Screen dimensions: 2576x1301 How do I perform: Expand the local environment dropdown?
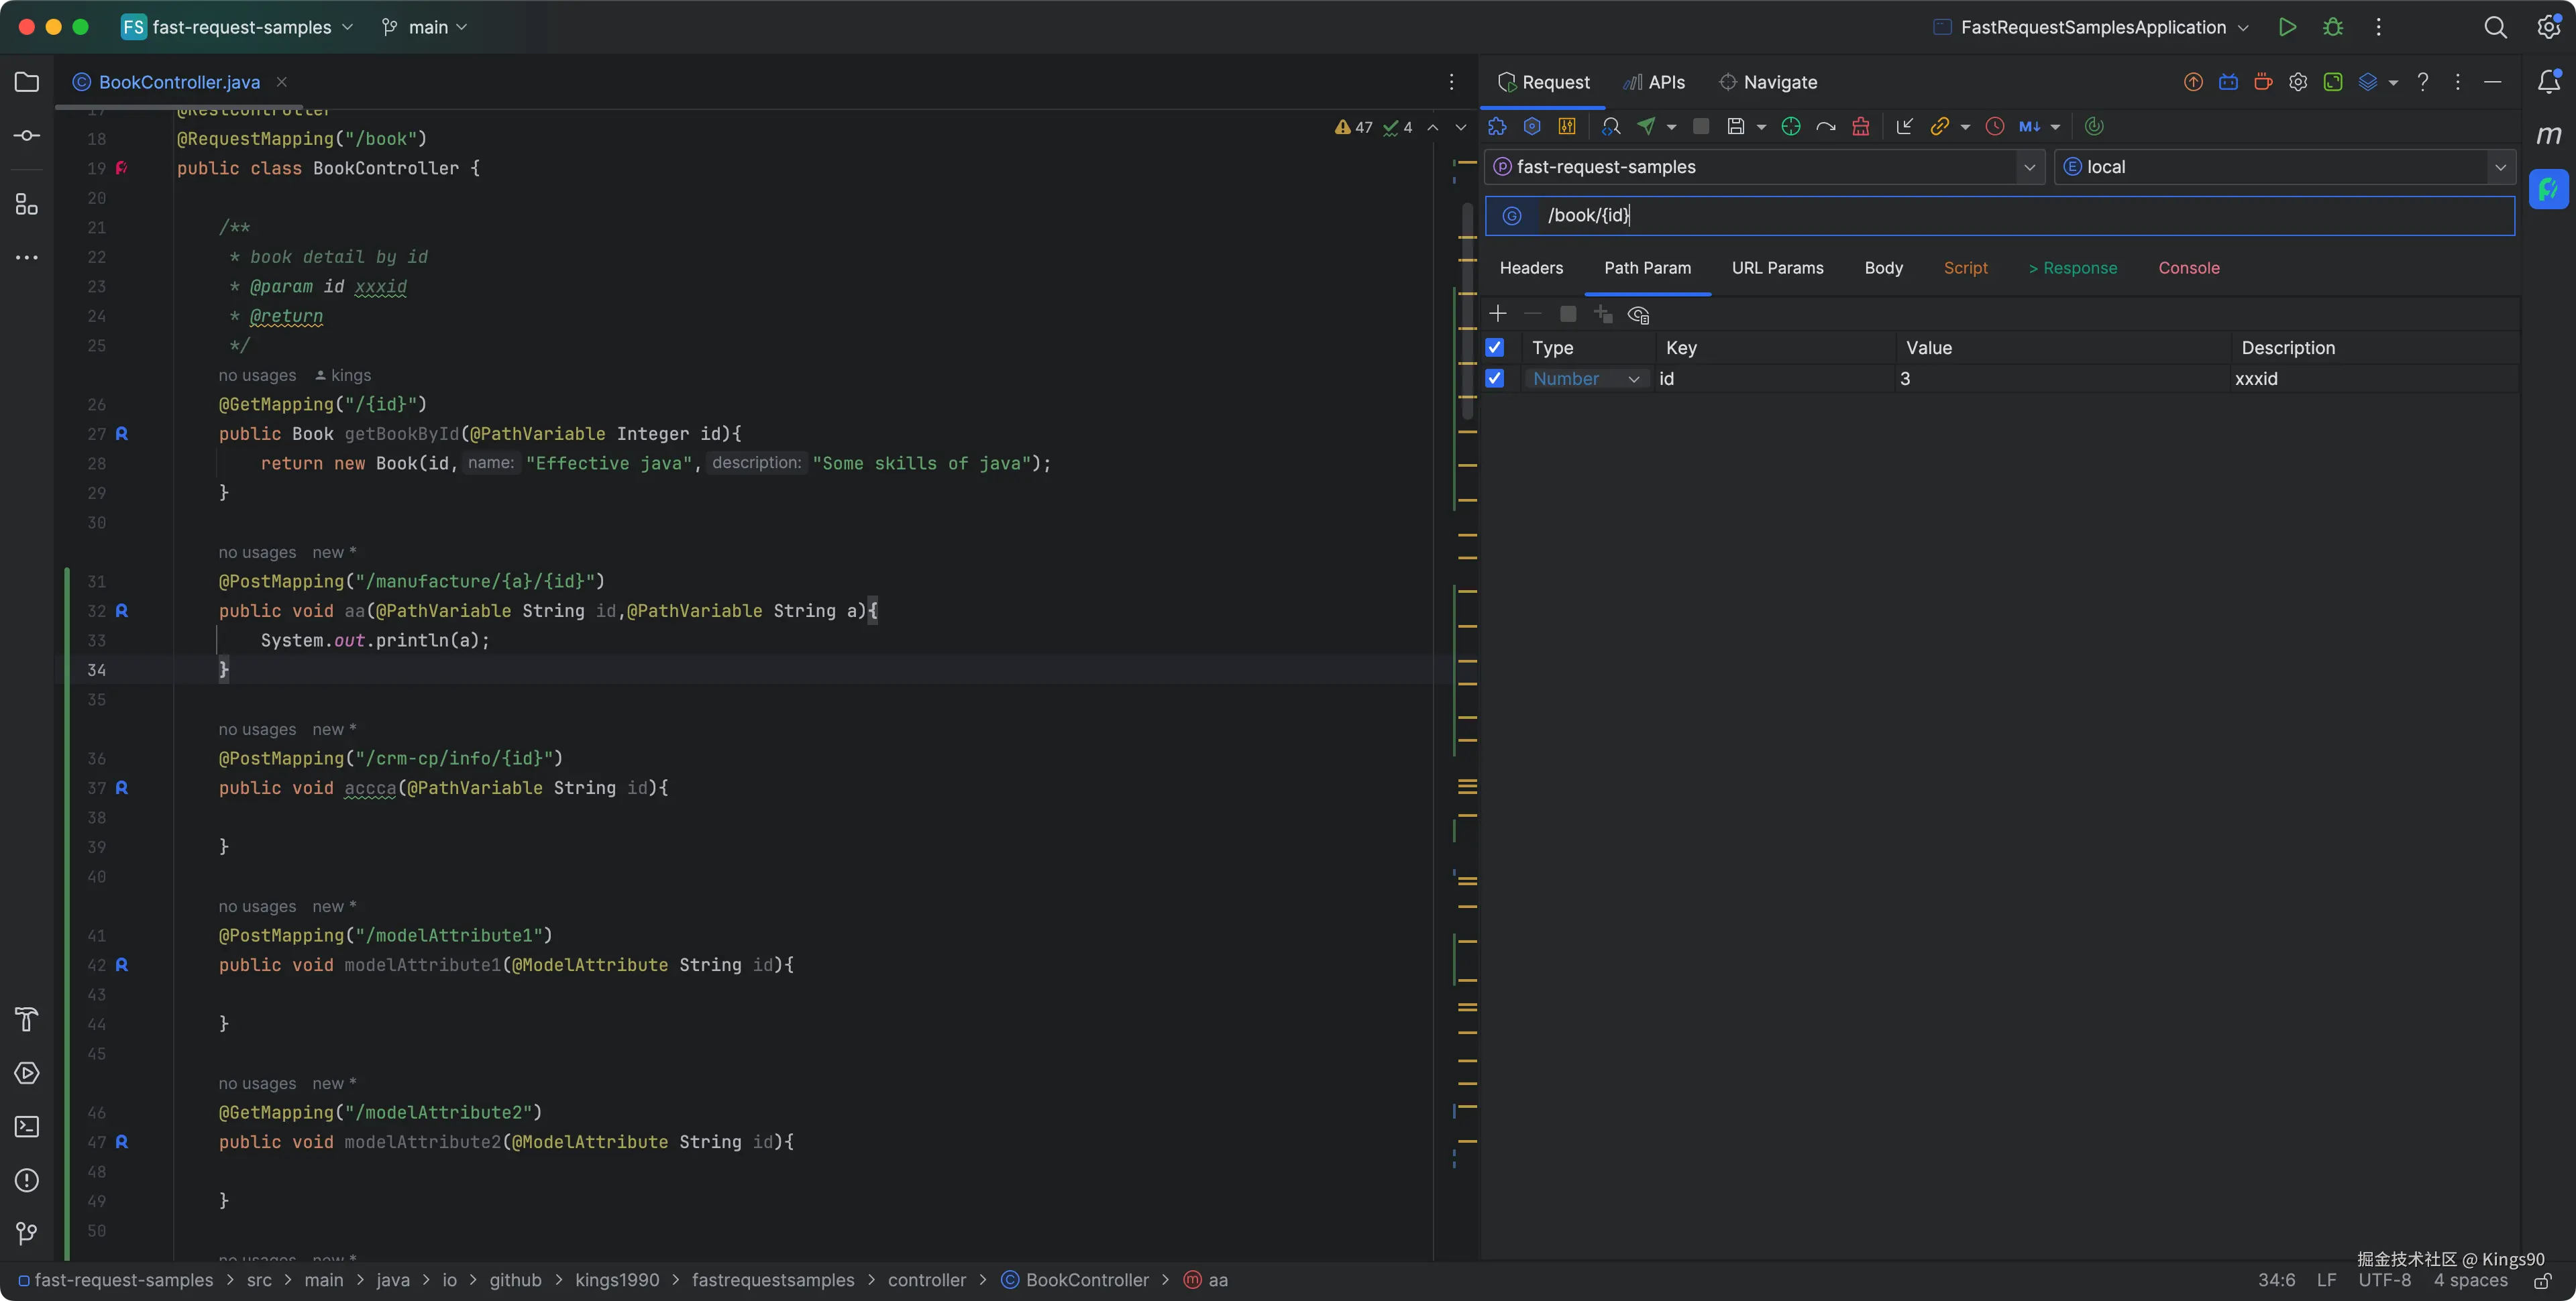(x=2500, y=167)
